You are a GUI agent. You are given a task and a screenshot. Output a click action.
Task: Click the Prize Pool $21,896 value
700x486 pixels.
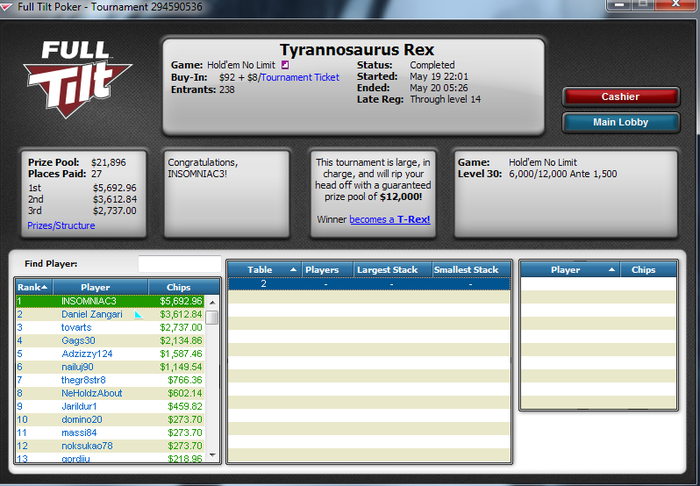[108, 162]
